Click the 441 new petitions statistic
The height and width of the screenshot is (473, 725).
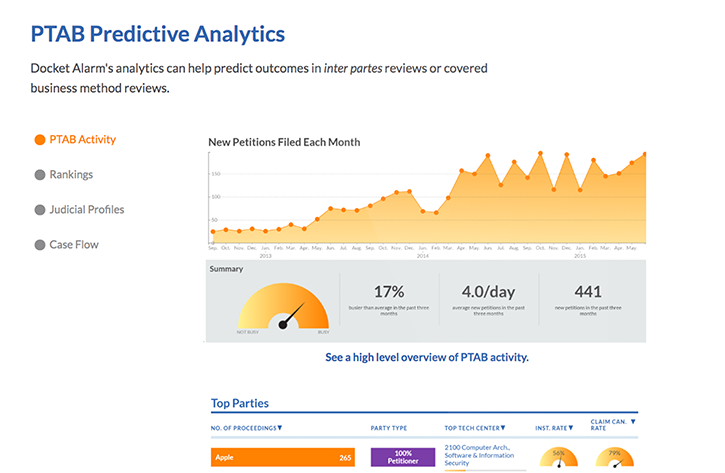click(588, 300)
